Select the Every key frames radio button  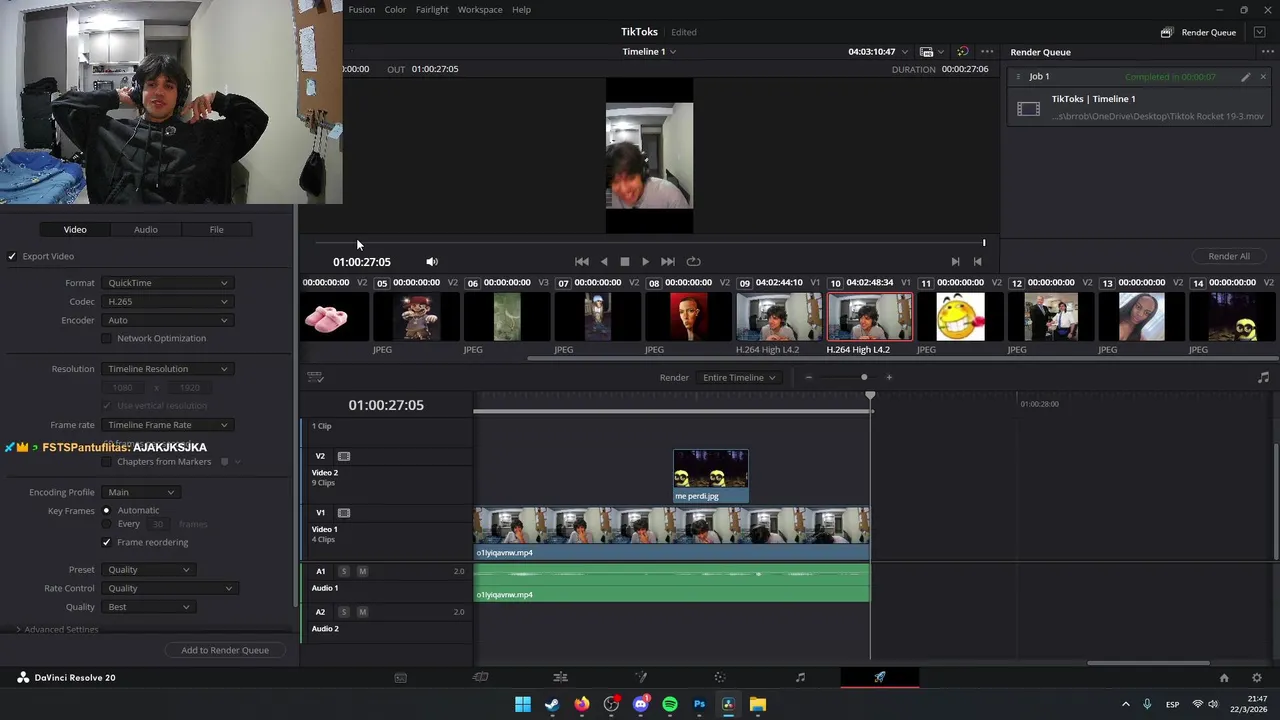click(107, 523)
